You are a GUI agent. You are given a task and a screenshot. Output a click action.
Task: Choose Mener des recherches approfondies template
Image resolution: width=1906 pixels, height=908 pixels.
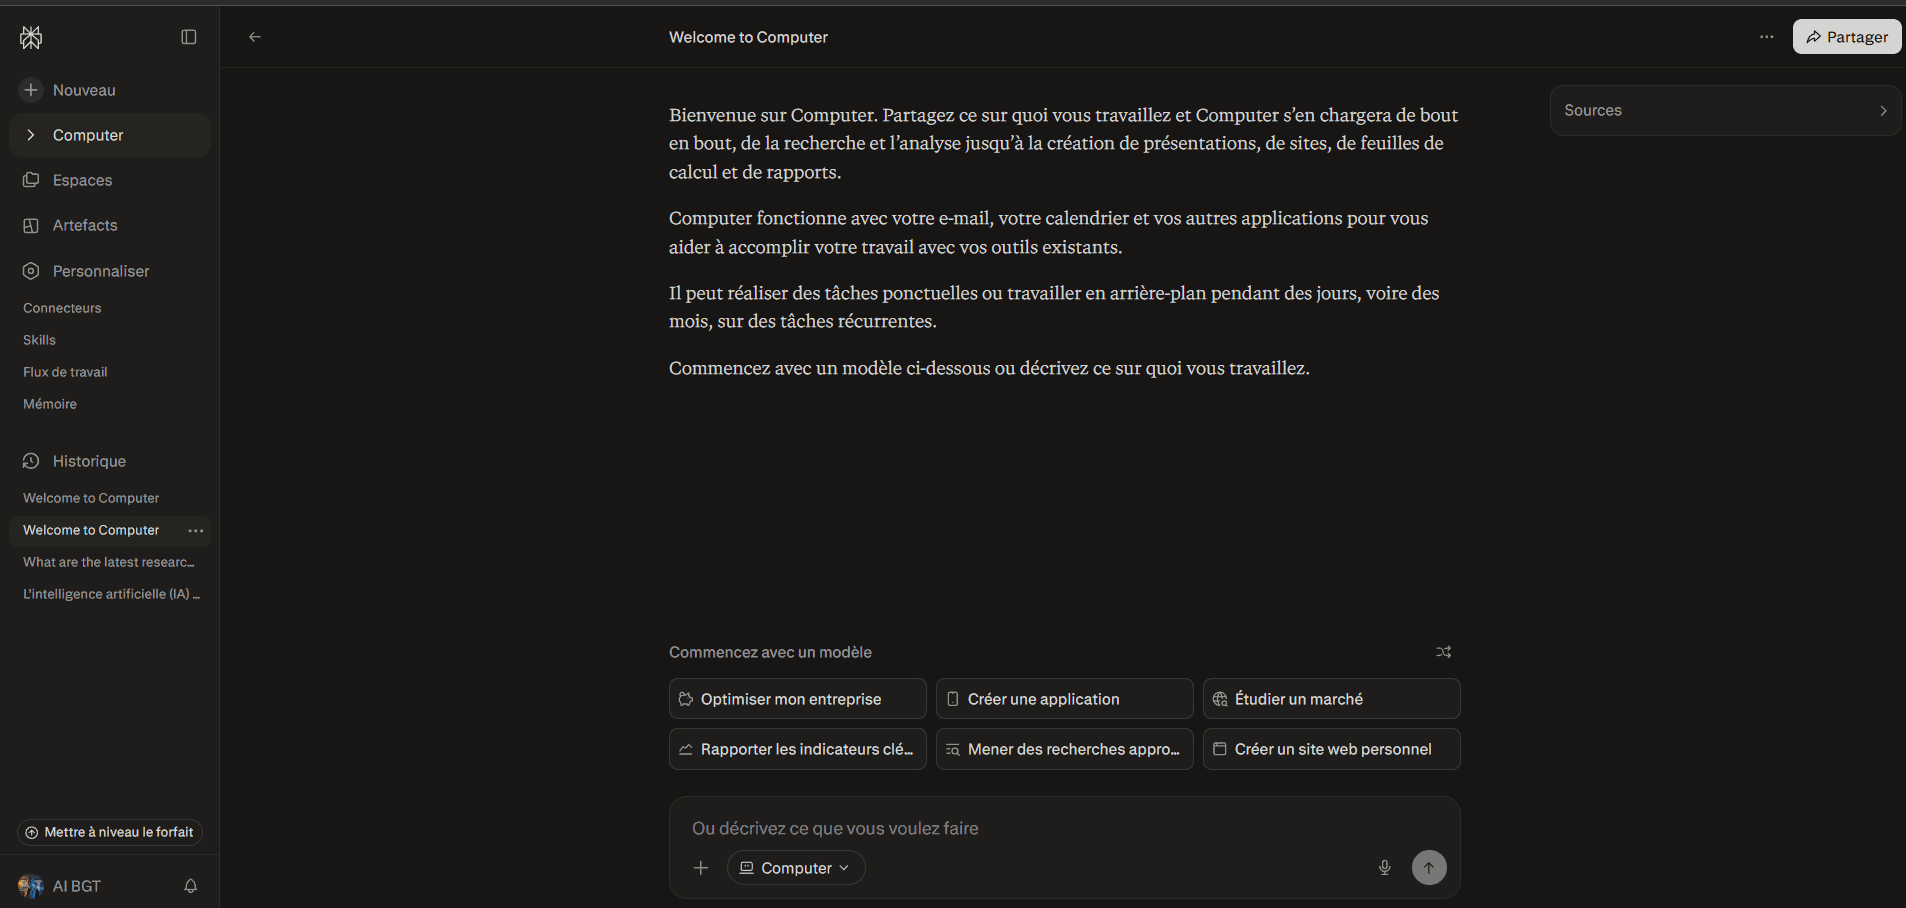tap(1064, 749)
